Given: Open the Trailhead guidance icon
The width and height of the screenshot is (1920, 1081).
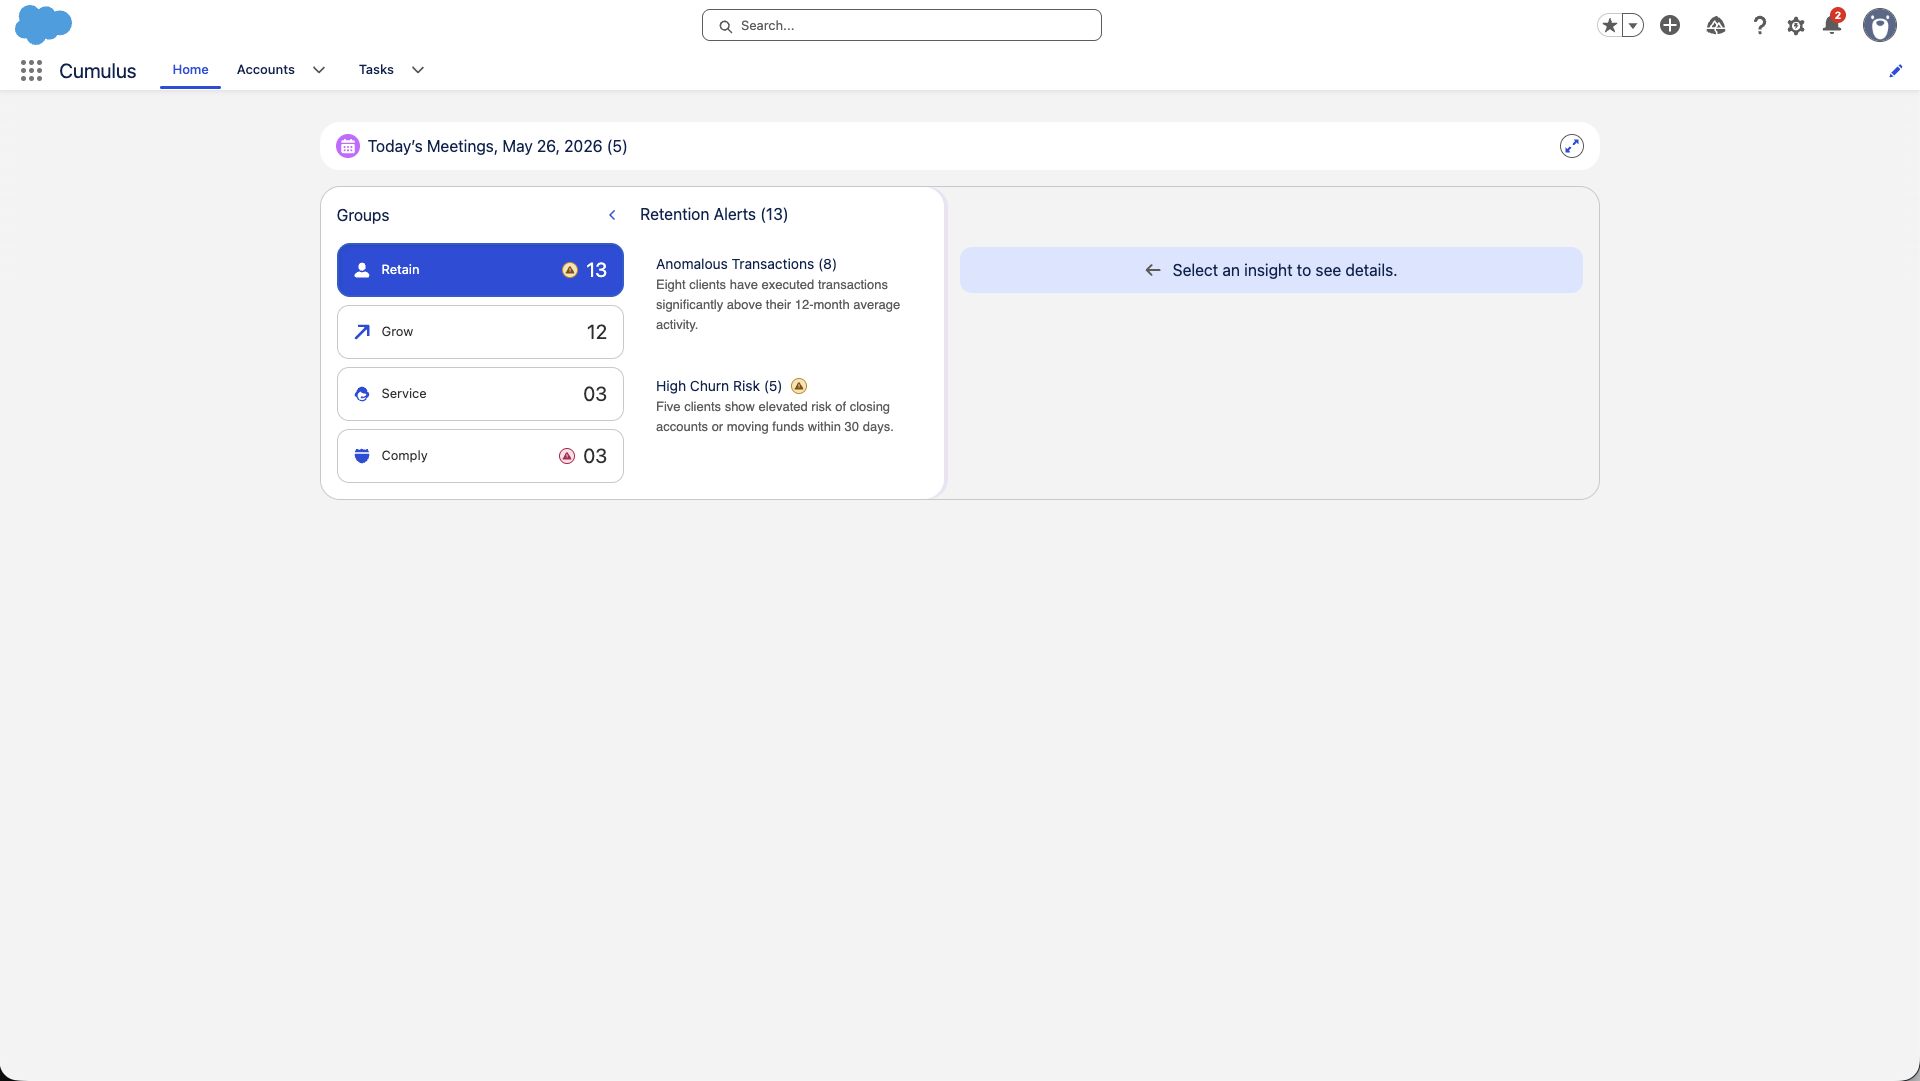Looking at the screenshot, I should point(1716,25).
